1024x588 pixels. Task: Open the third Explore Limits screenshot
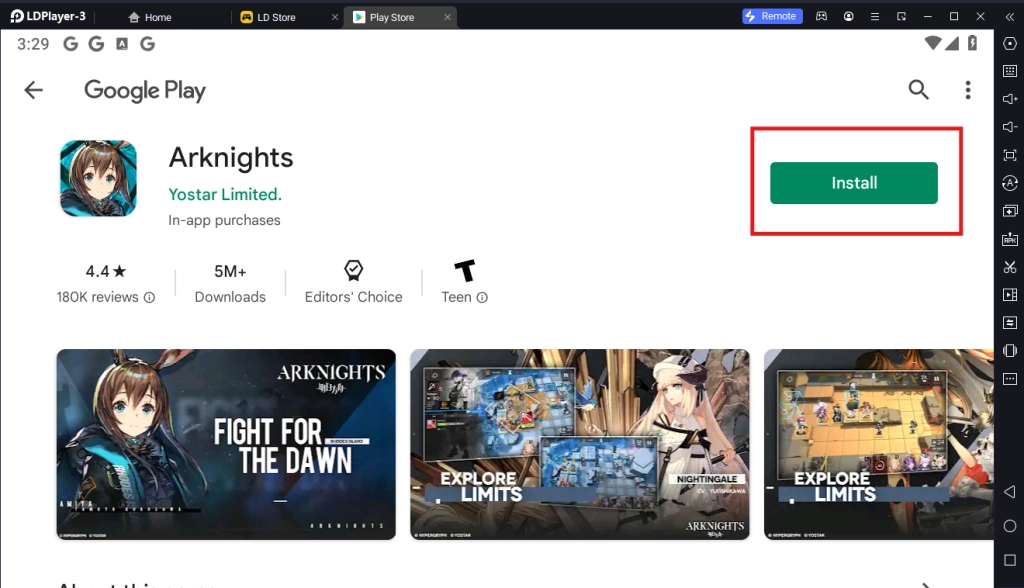[x=878, y=444]
